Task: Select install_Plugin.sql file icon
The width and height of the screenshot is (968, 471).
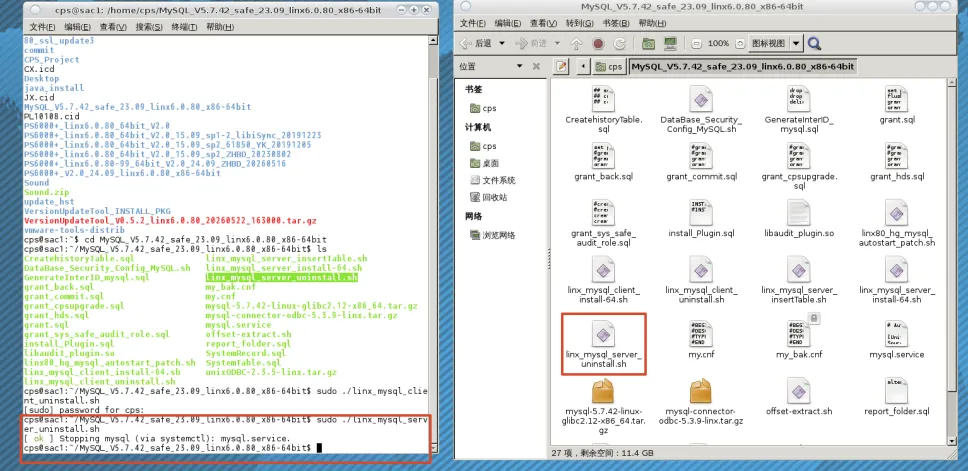Action: click(701, 212)
